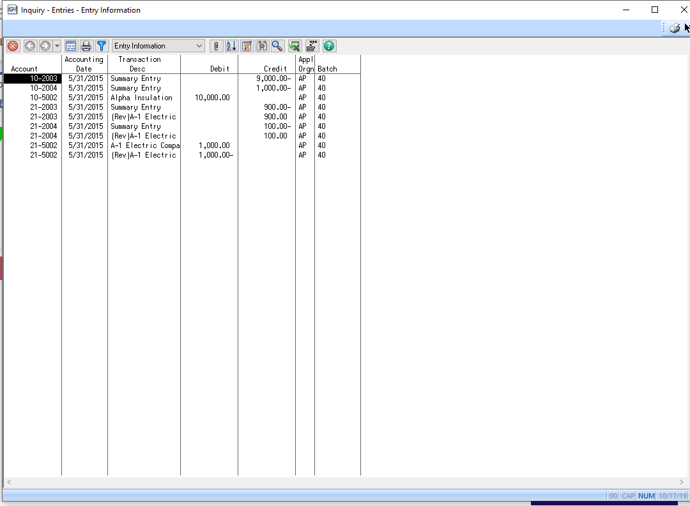Click the Debit column header
690x506 pixels.
(x=220, y=69)
